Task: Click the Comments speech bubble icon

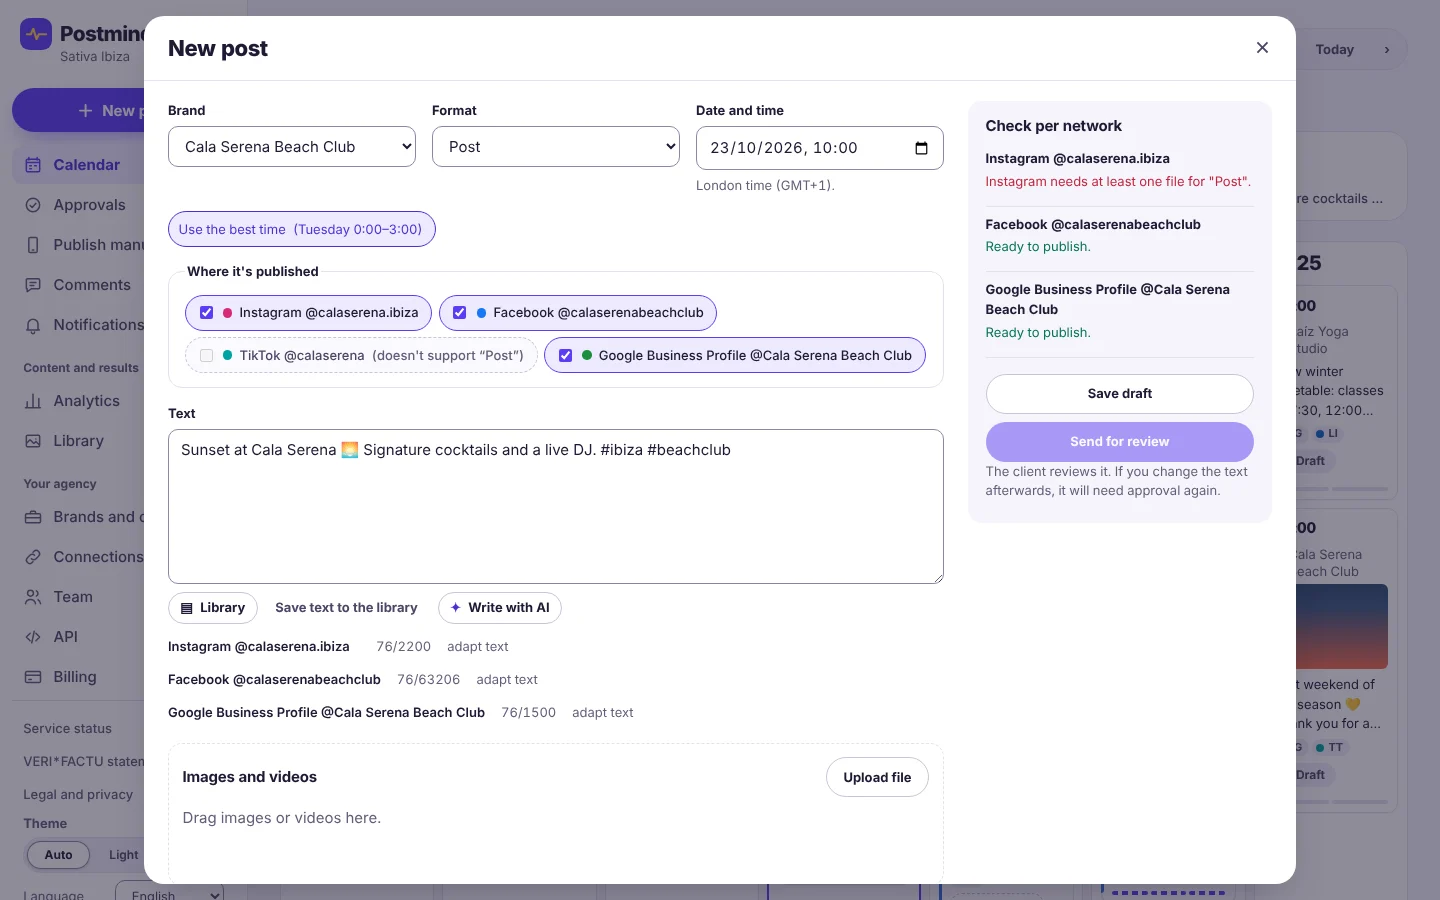Action: tap(33, 285)
